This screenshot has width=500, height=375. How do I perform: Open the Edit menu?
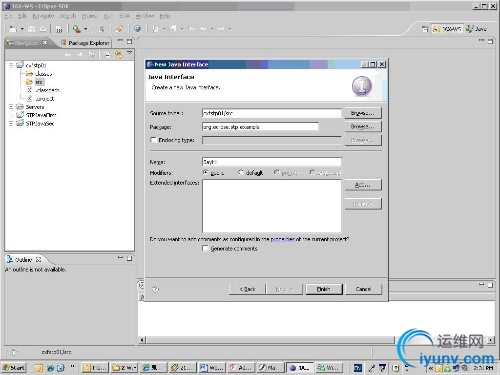tap(22, 16)
